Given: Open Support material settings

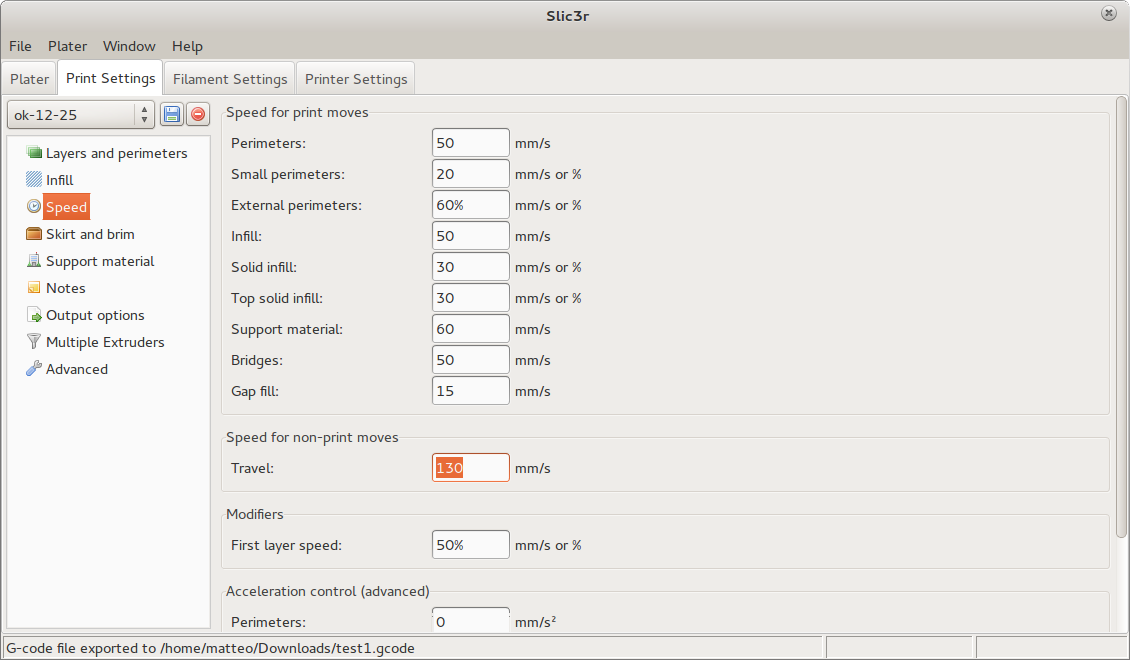Looking at the screenshot, I should [100, 261].
